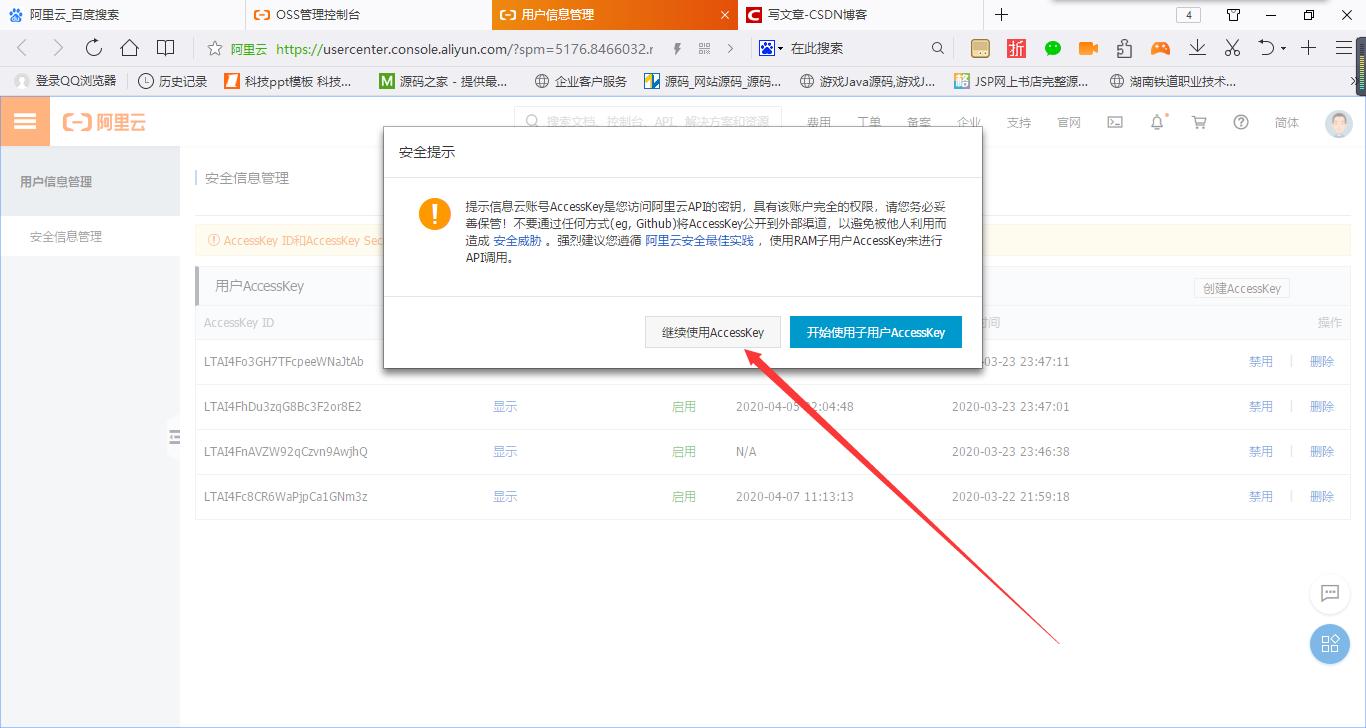Open the game controller toolbar icon
1366x728 pixels.
[x=1160, y=48]
